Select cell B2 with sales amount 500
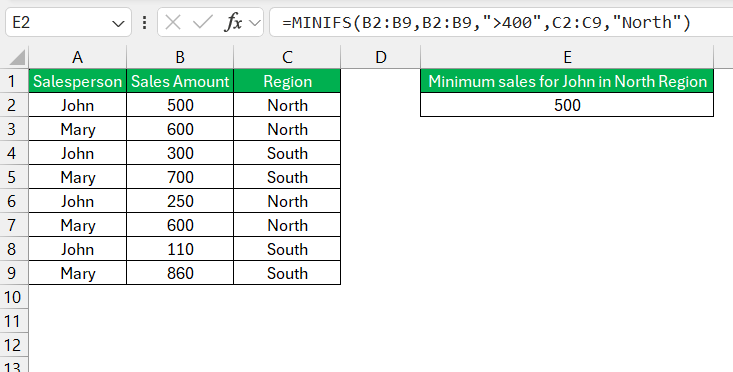Image resolution: width=733 pixels, height=372 pixels. tap(180, 105)
